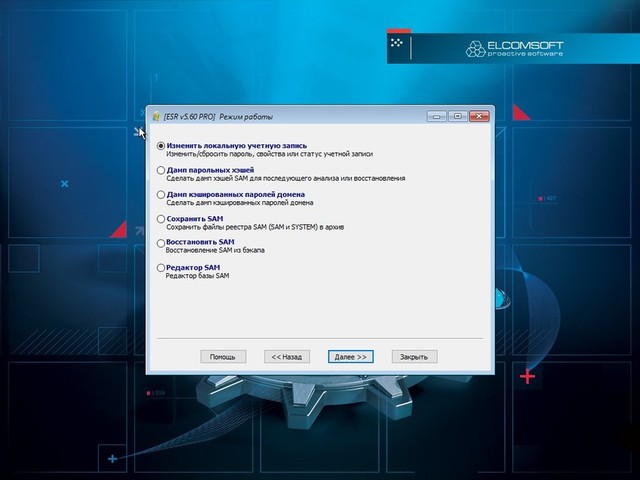Click the ESR key icon in title bar
The height and width of the screenshot is (480, 640).
[x=157, y=116]
